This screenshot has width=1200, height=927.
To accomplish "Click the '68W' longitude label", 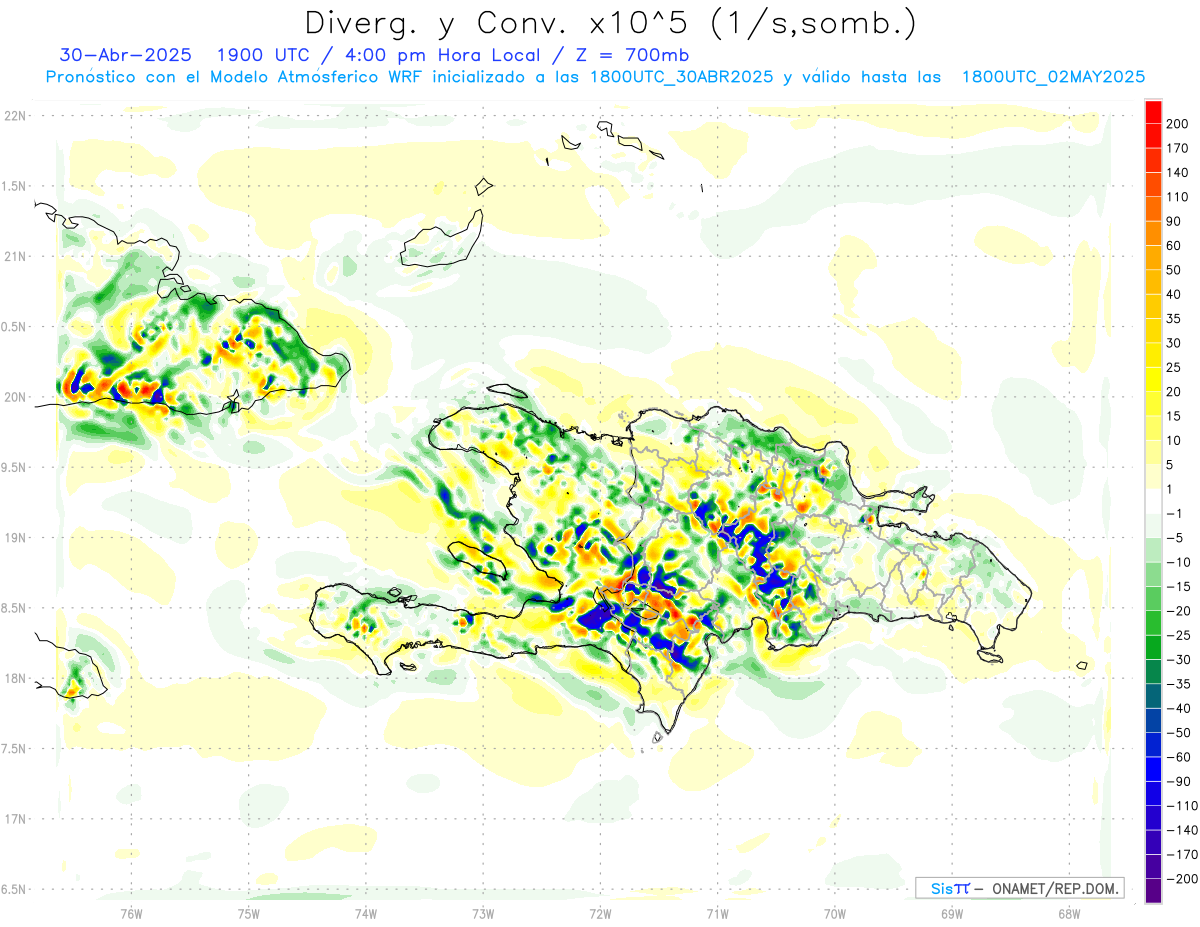I will click(x=1069, y=914).
